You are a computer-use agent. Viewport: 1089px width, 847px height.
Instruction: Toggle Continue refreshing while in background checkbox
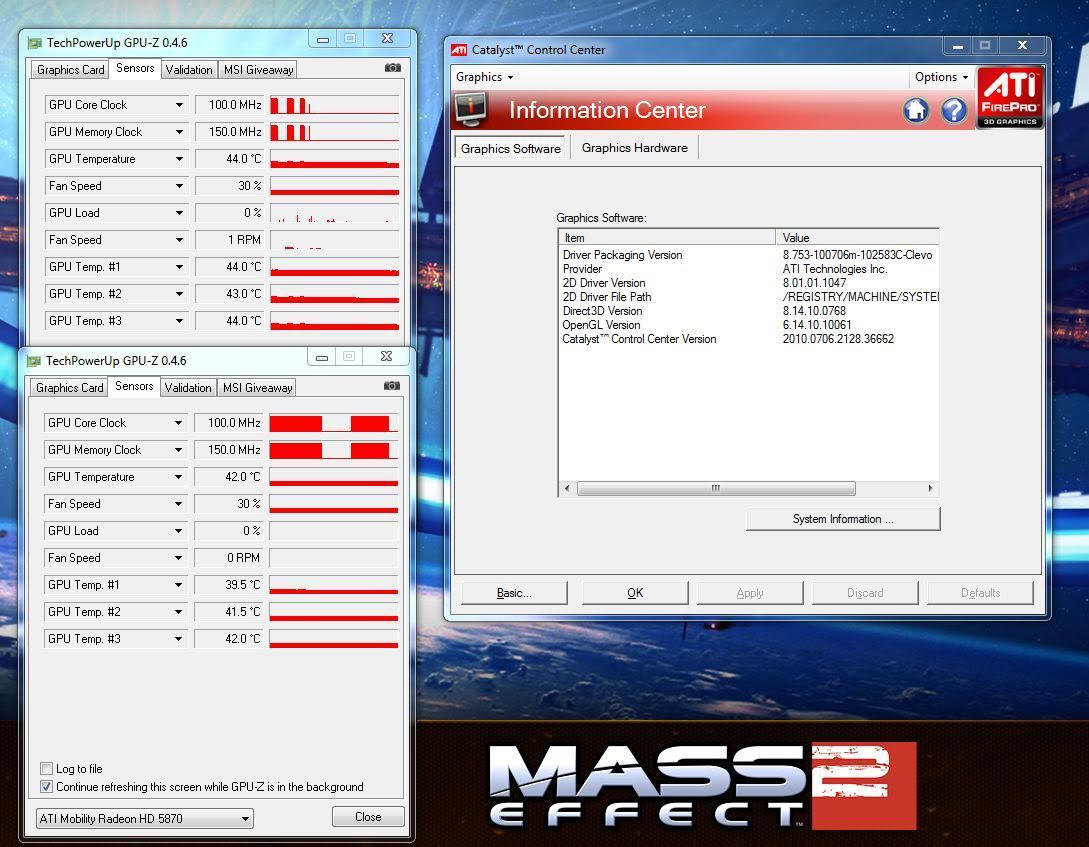[47, 787]
